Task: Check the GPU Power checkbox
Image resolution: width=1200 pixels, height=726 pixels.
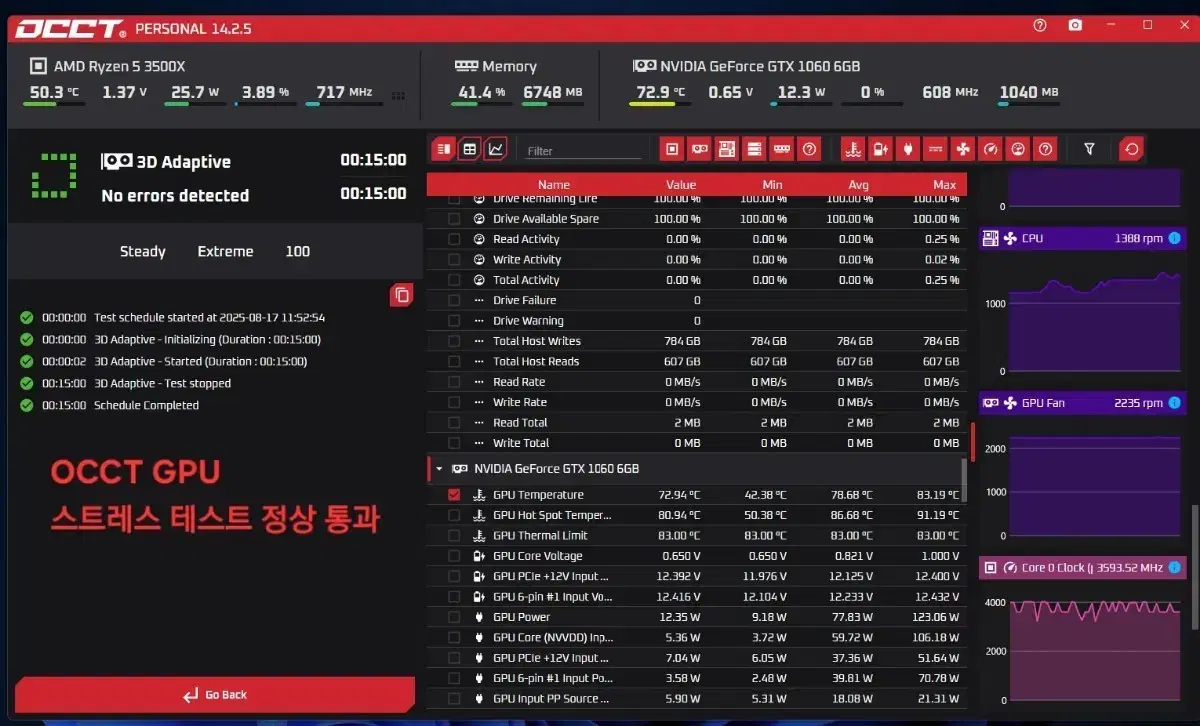Action: (454, 617)
